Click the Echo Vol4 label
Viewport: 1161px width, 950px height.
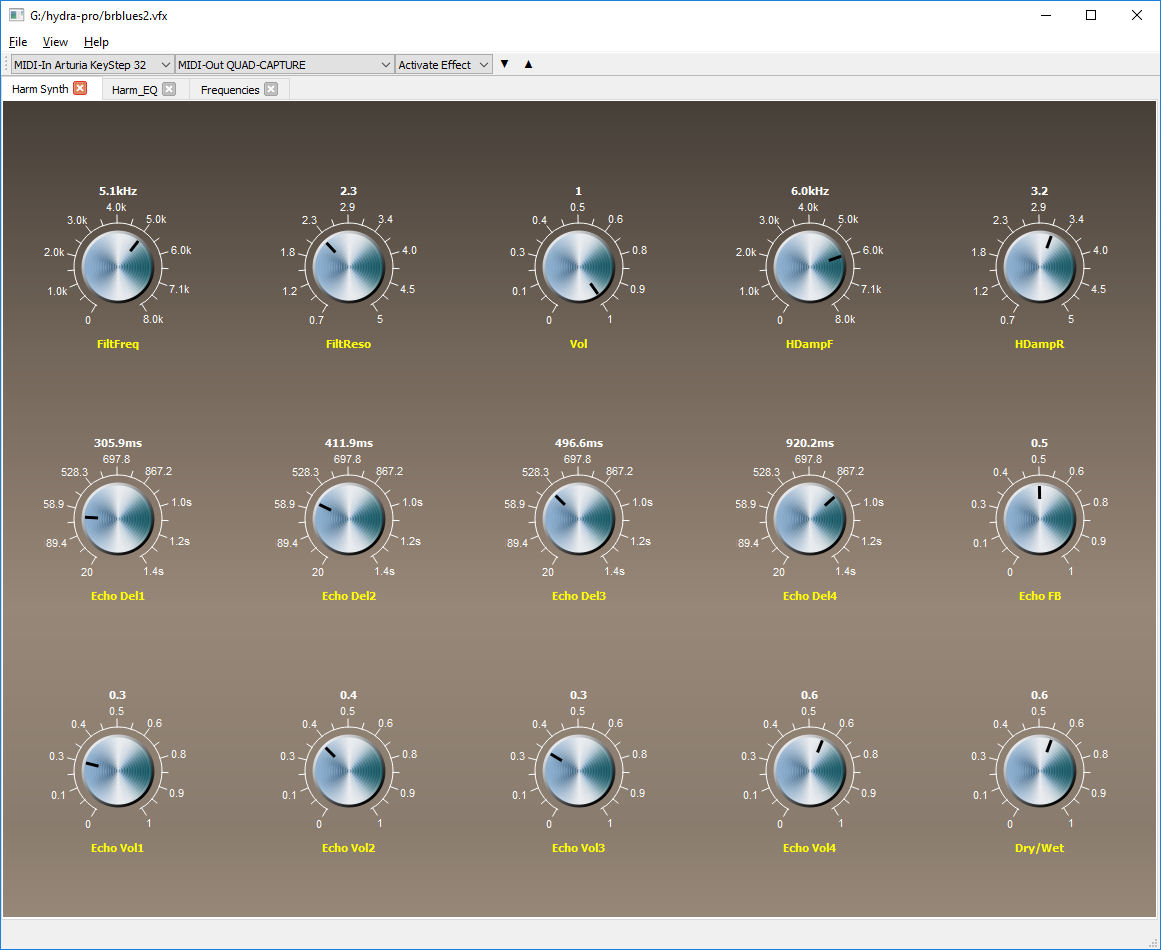point(809,848)
